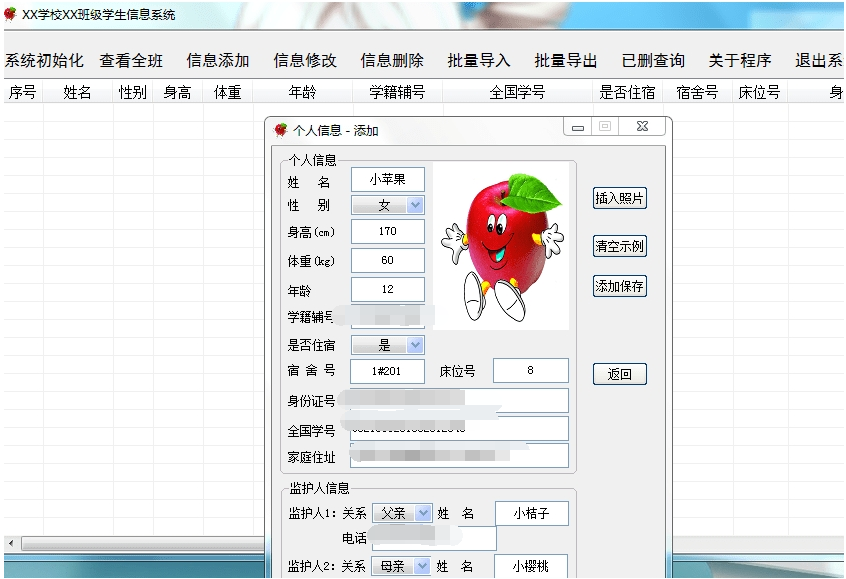Open the 信息修改 menu item

(303, 59)
